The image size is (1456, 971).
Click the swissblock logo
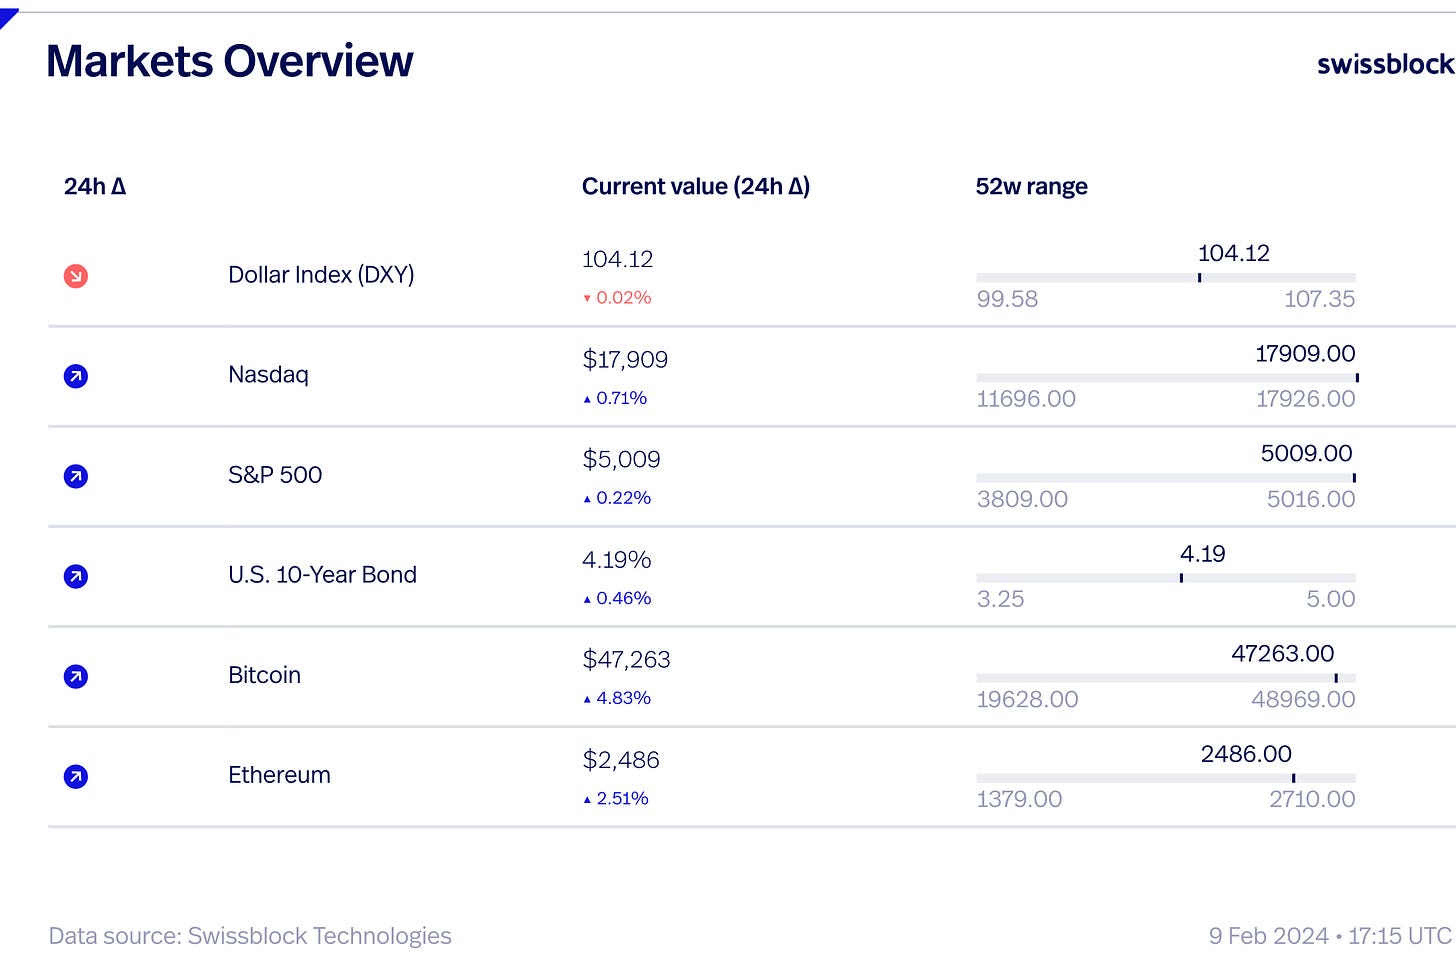pos(1386,64)
